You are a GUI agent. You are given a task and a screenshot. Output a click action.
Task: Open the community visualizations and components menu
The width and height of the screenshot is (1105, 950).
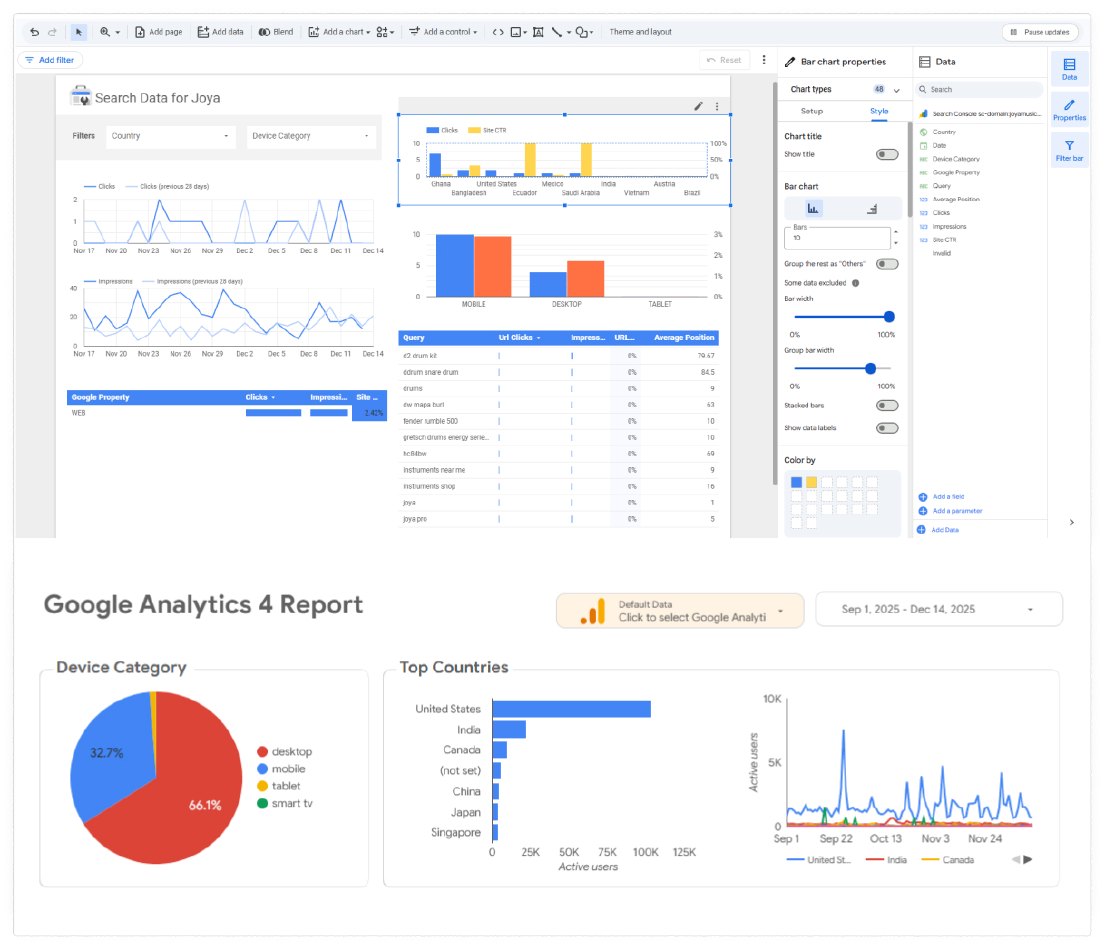385,32
